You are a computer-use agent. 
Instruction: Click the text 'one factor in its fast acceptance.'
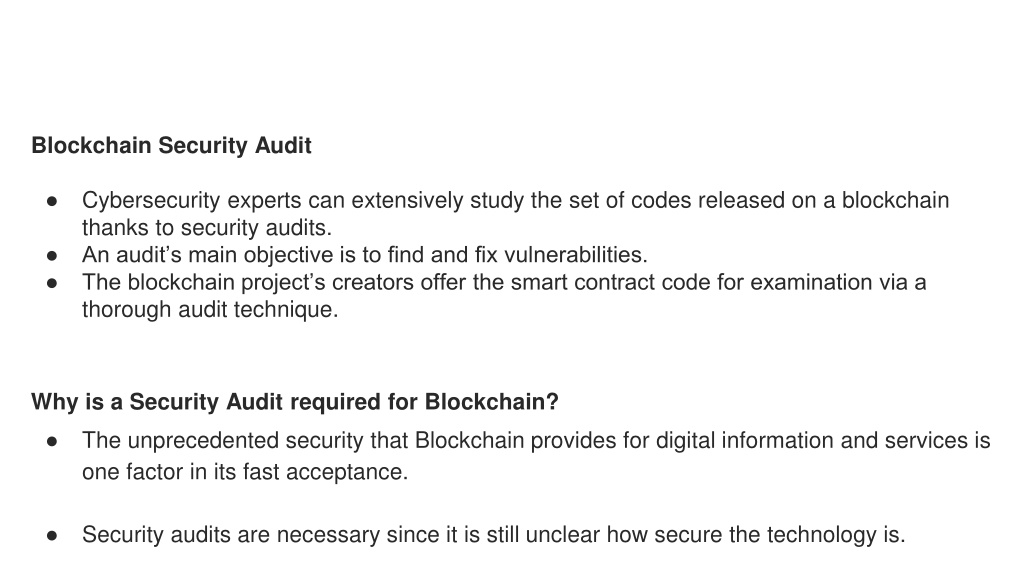[x=245, y=472]
